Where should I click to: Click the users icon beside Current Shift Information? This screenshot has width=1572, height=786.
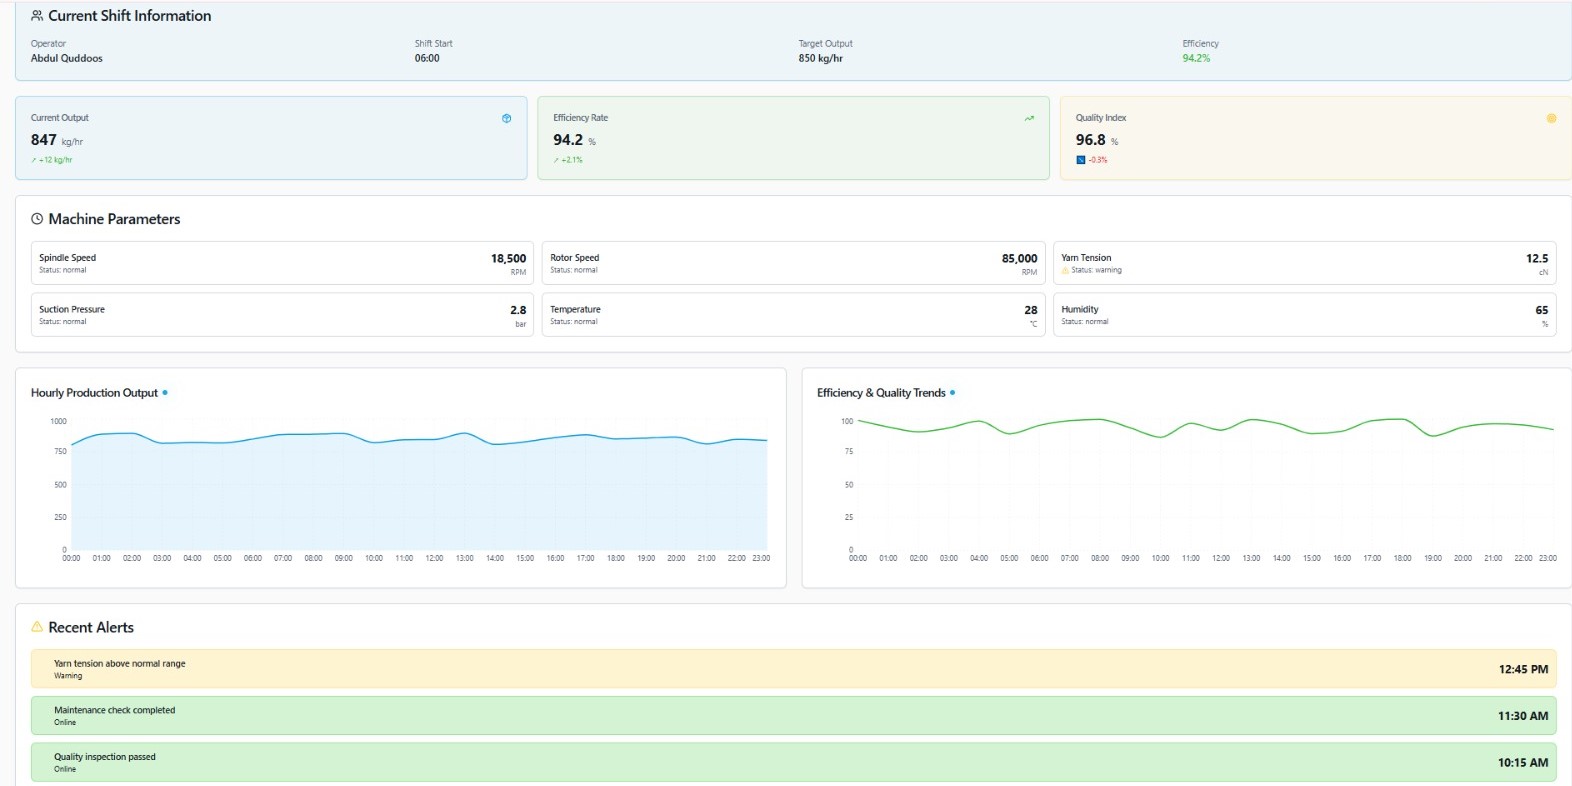point(37,16)
